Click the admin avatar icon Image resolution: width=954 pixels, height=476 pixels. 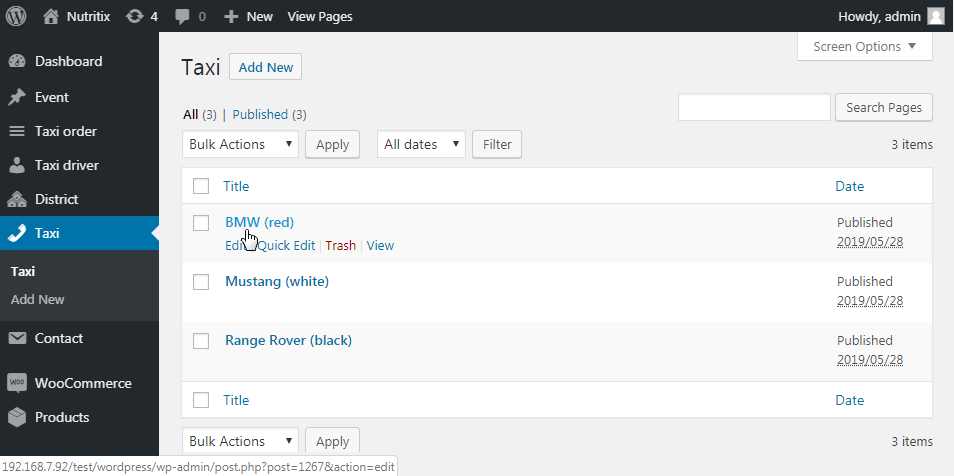pos(936,16)
